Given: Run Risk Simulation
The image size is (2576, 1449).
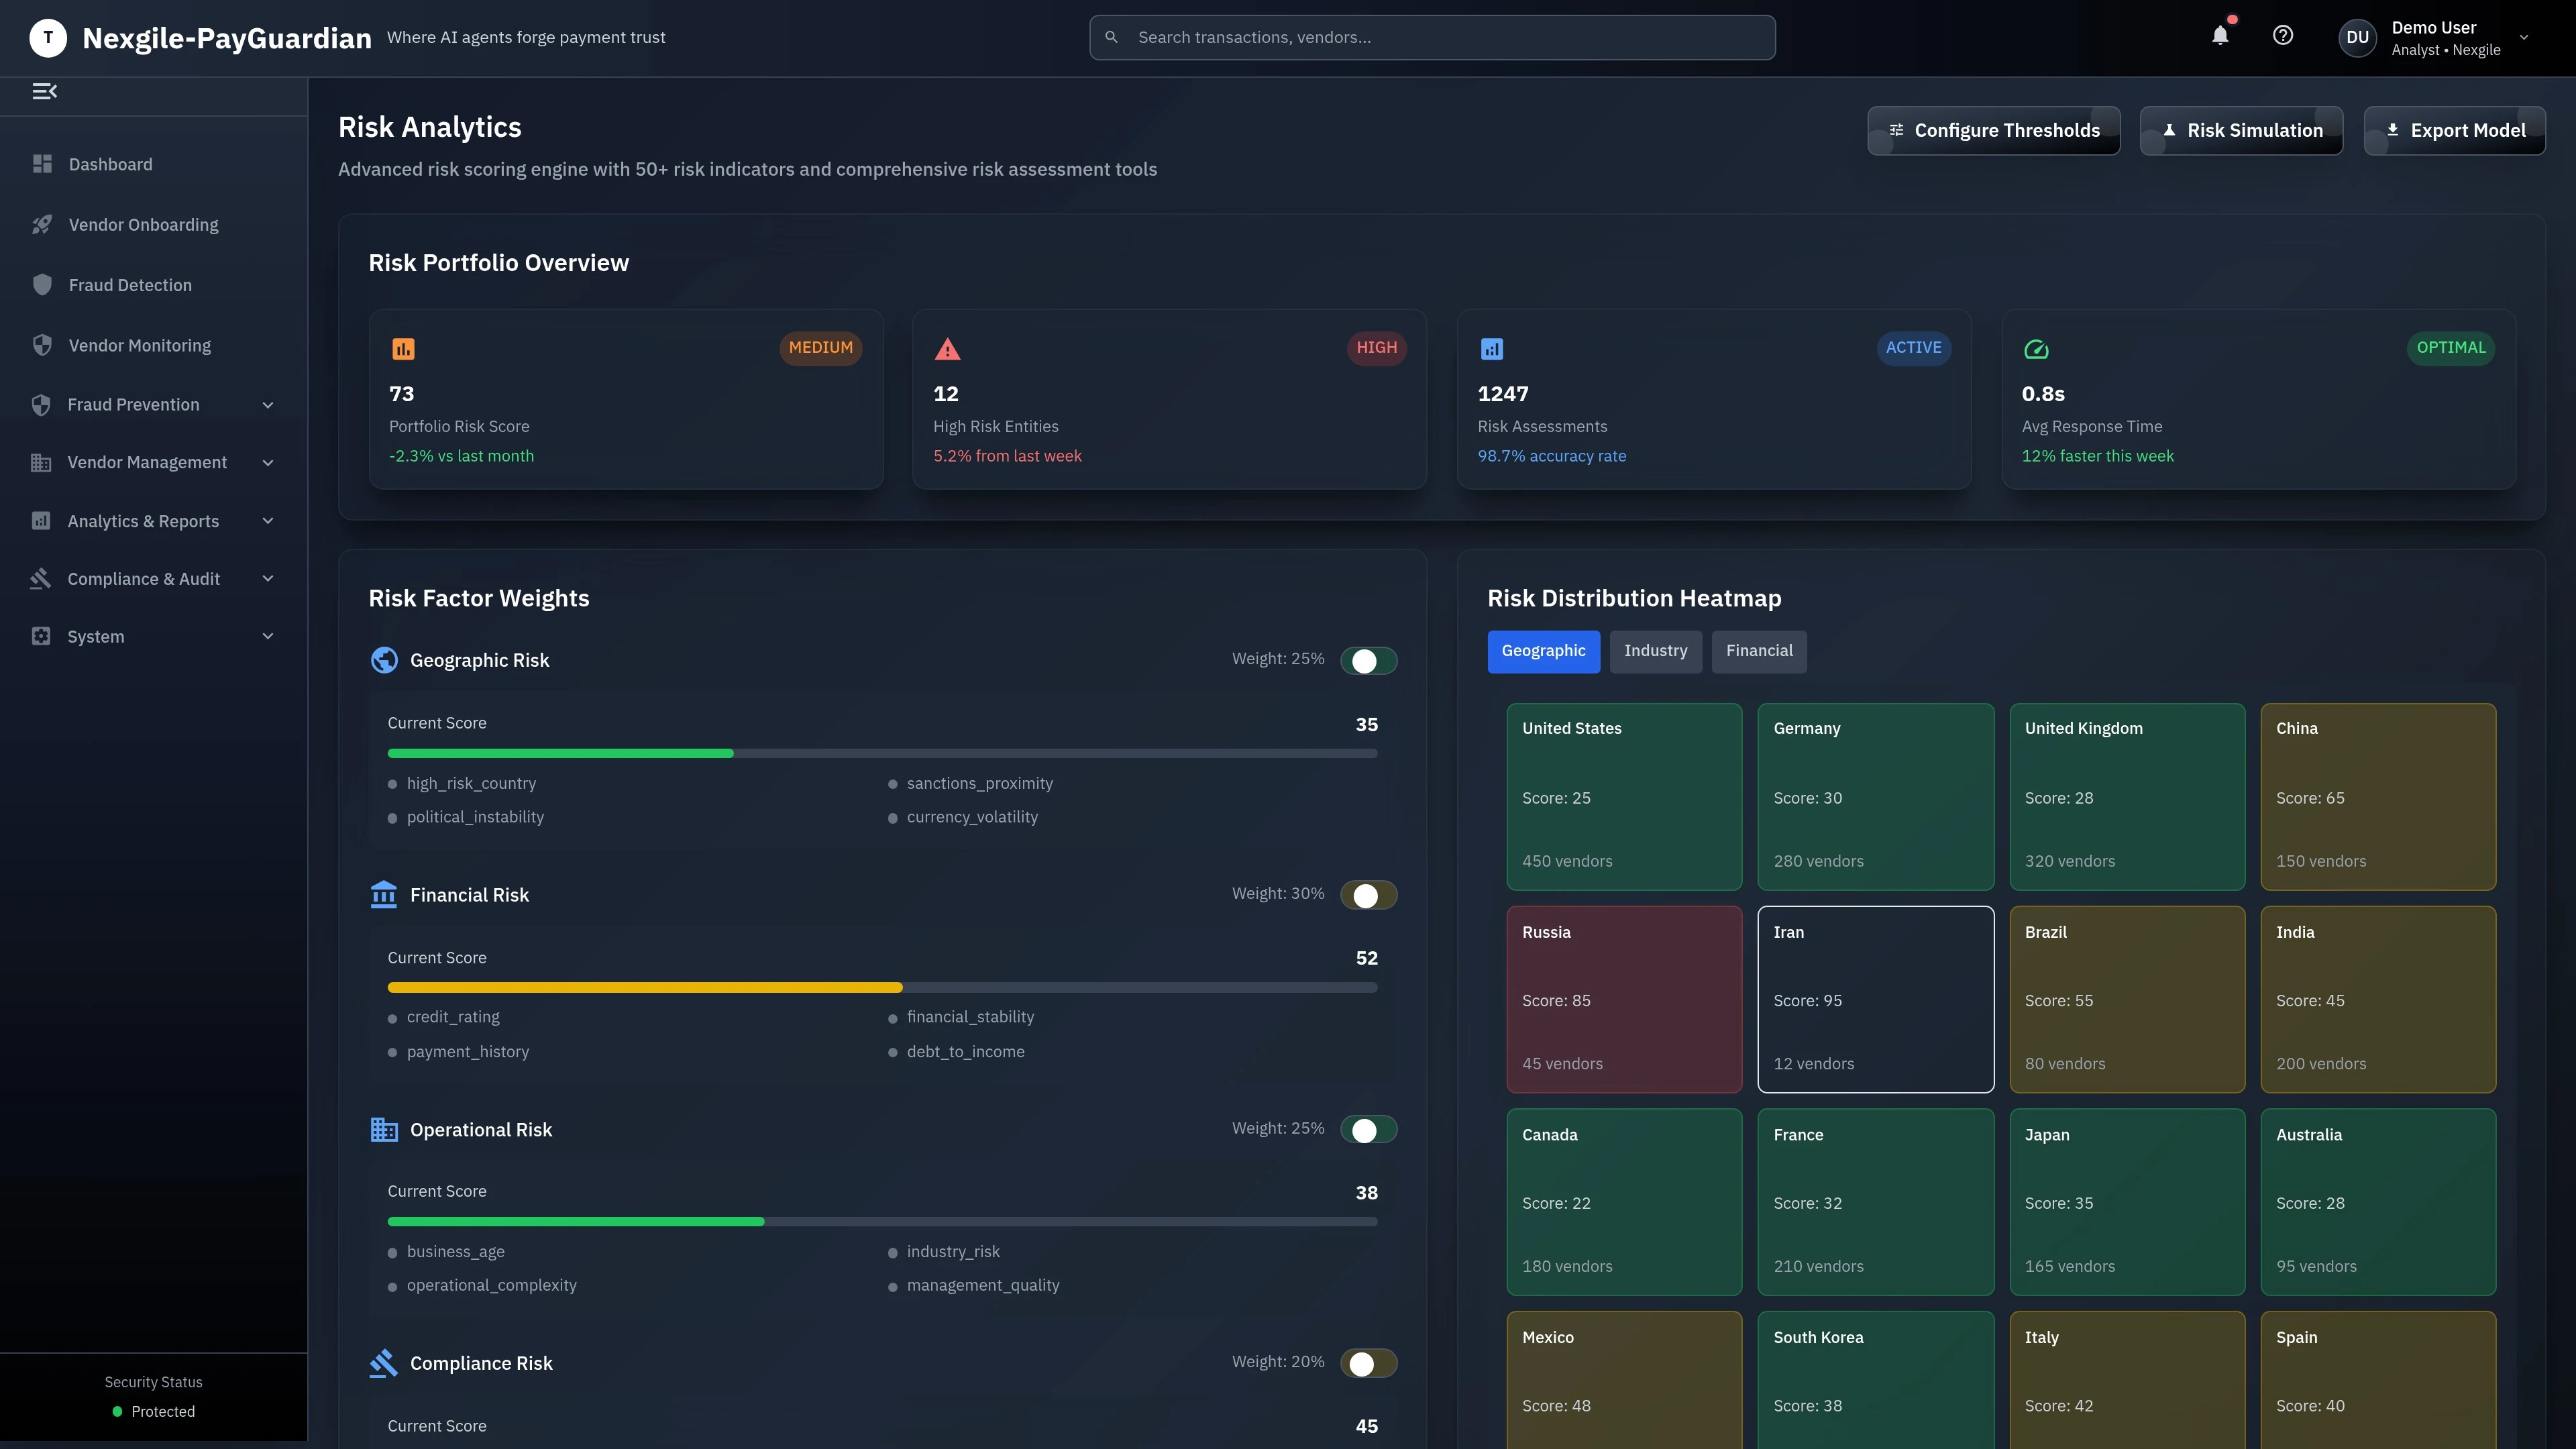Looking at the screenshot, I should coord(2241,130).
